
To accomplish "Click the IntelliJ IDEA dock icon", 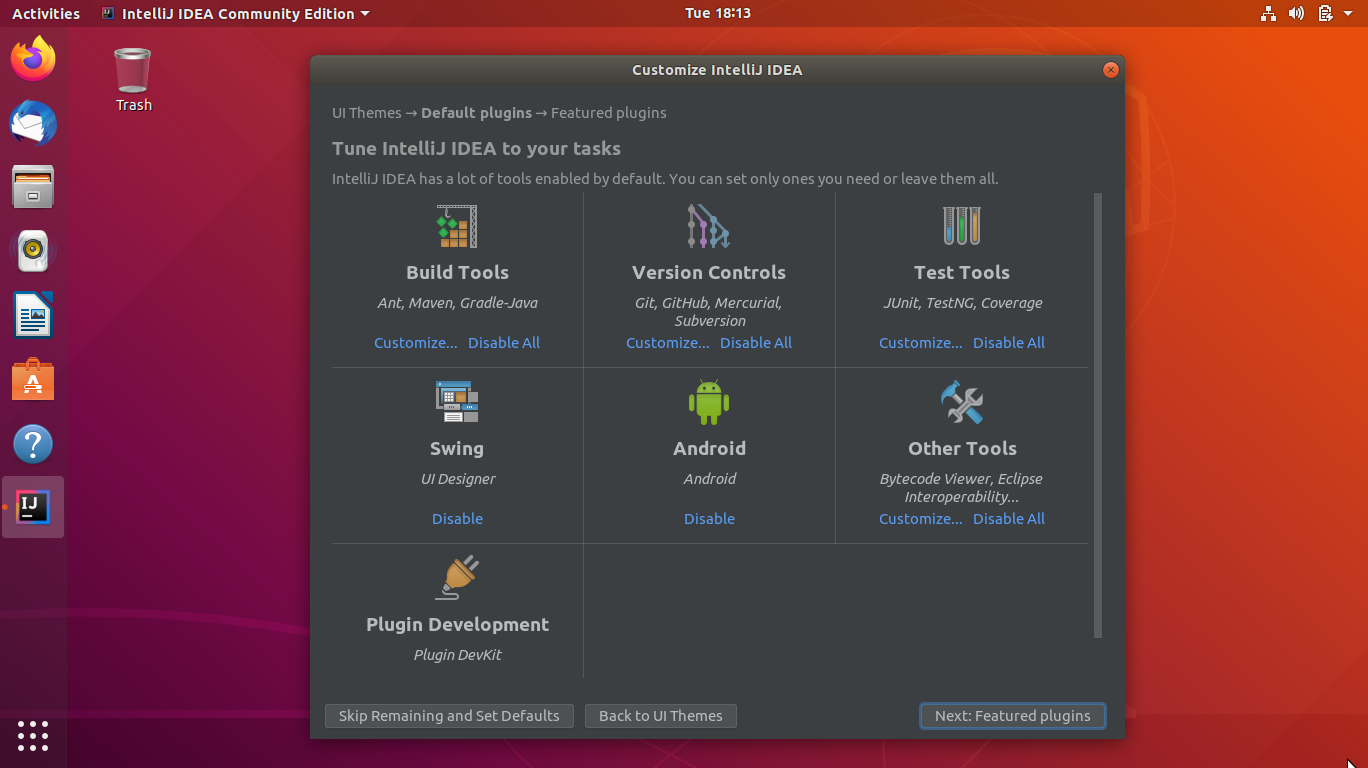I will (33, 507).
